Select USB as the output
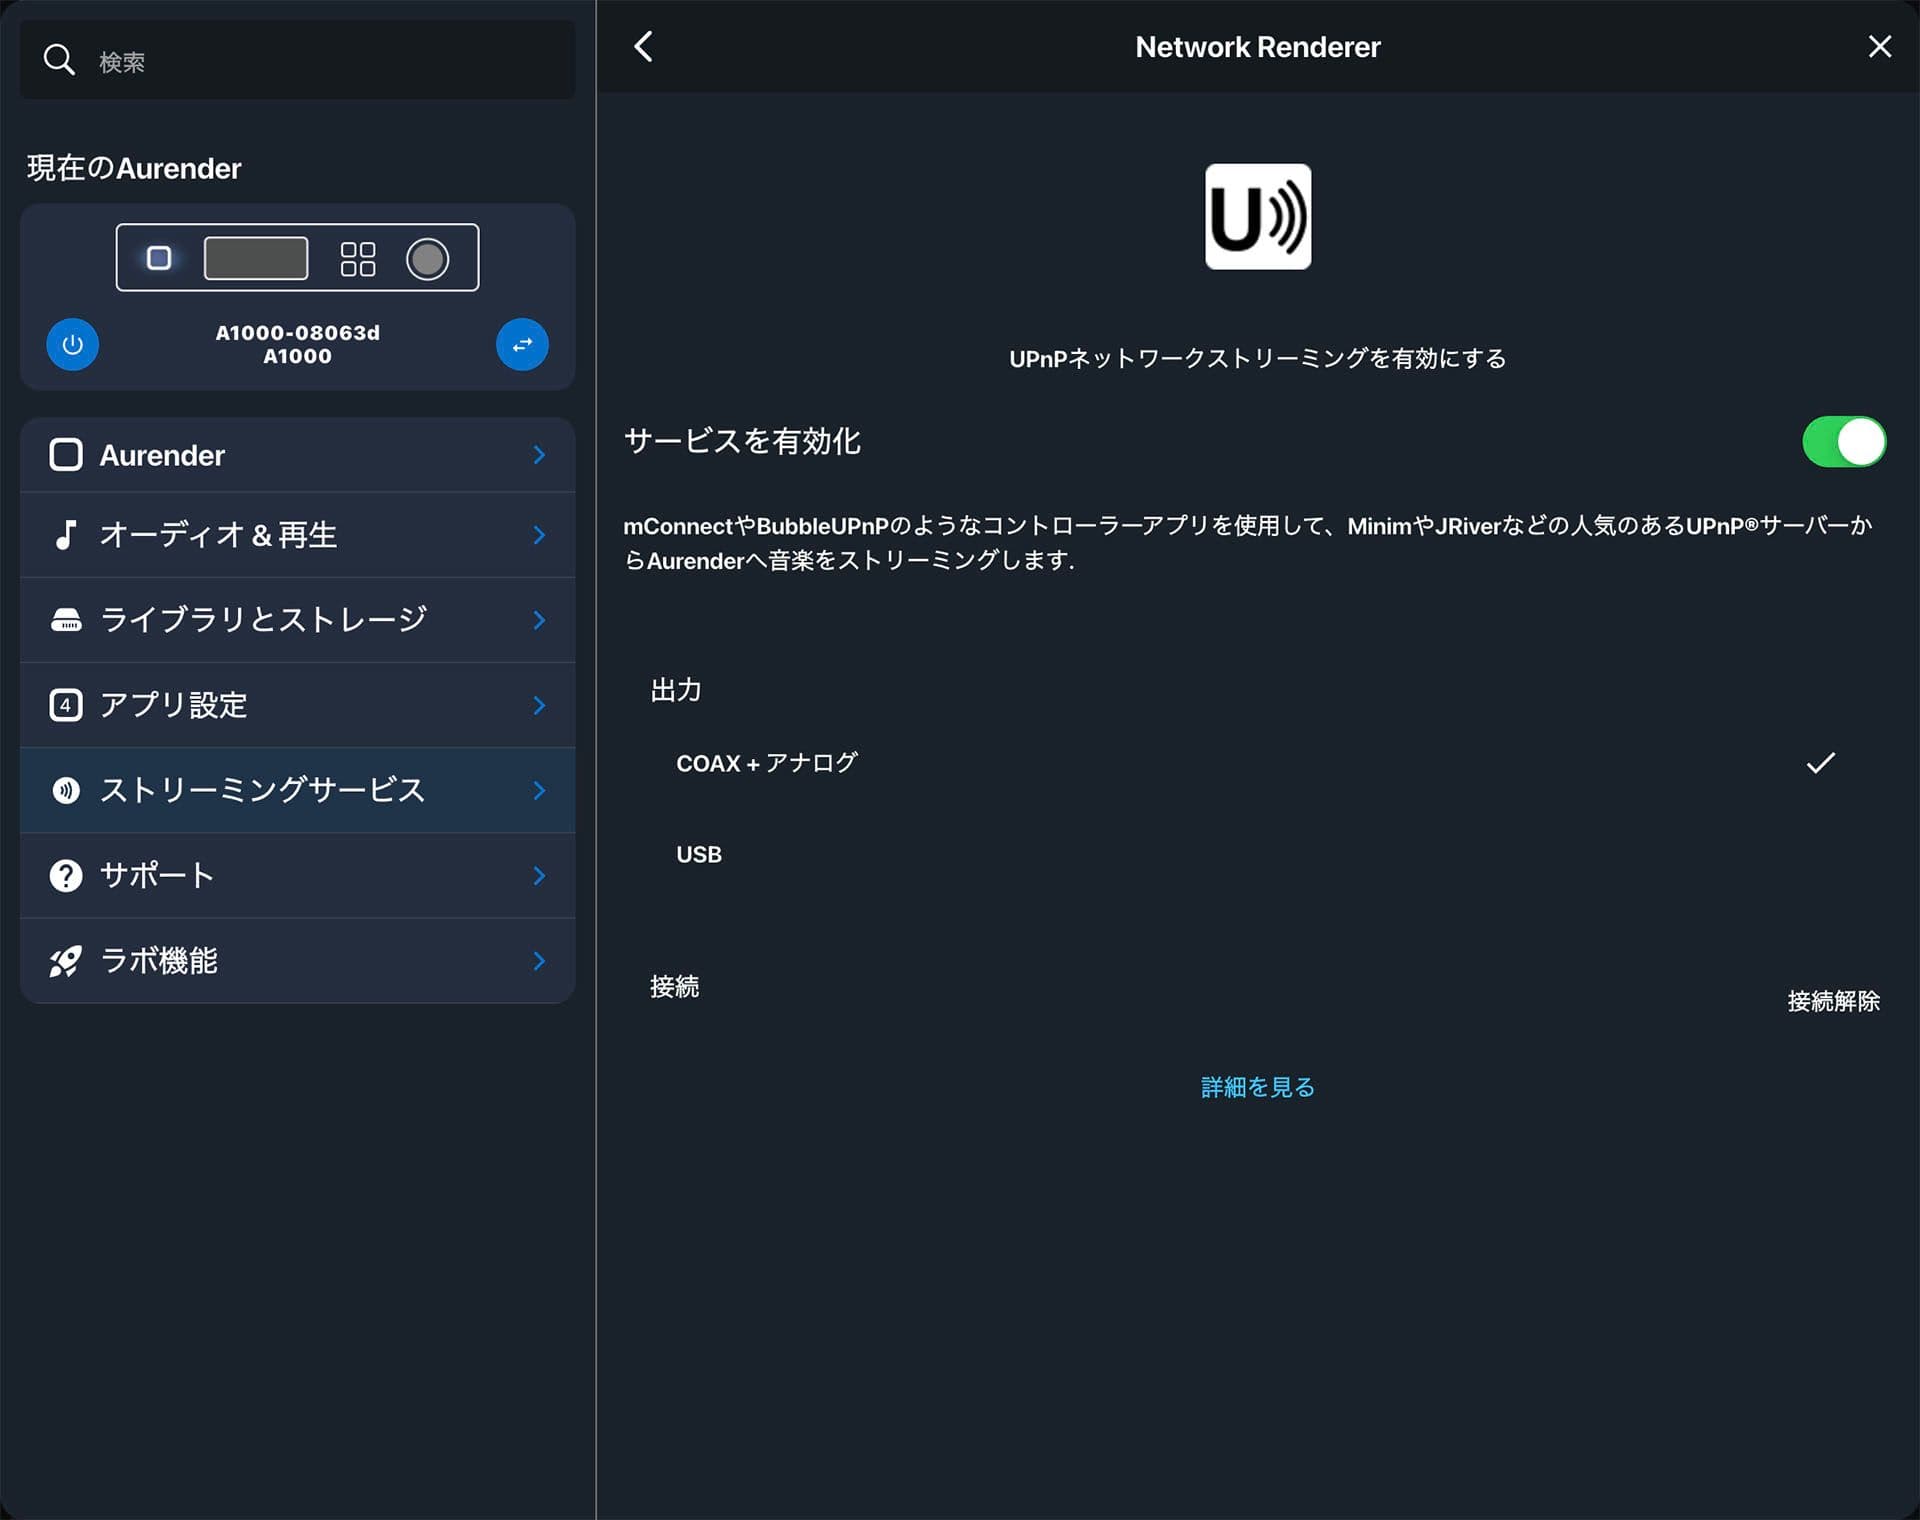Image resolution: width=1920 pixels, height=1520 pixels. [x=698, y=854]
